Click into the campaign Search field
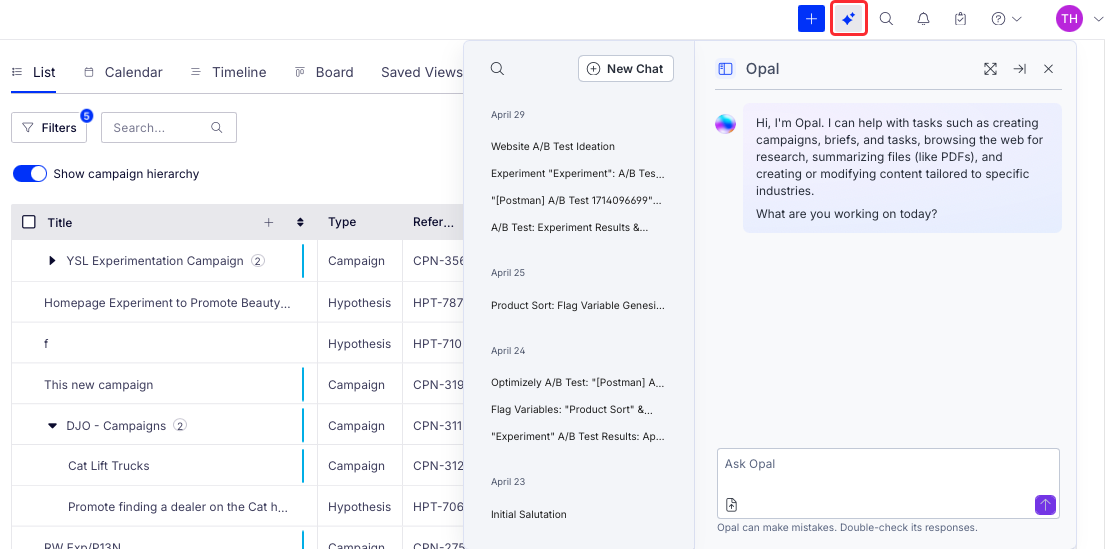The height and width of the screenshot is (549, 1105). 168,128
